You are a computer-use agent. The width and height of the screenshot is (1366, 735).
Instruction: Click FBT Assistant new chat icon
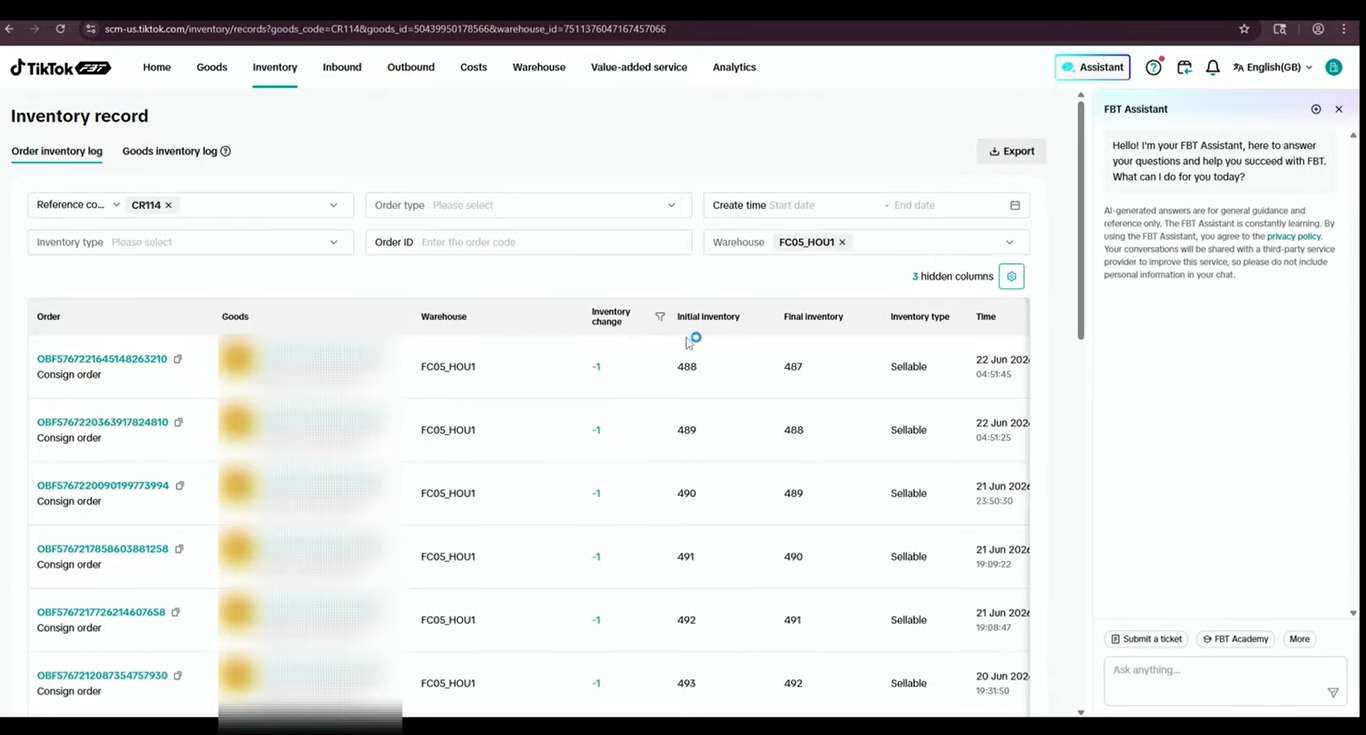pyautogui.click(x=1316, y=109)
